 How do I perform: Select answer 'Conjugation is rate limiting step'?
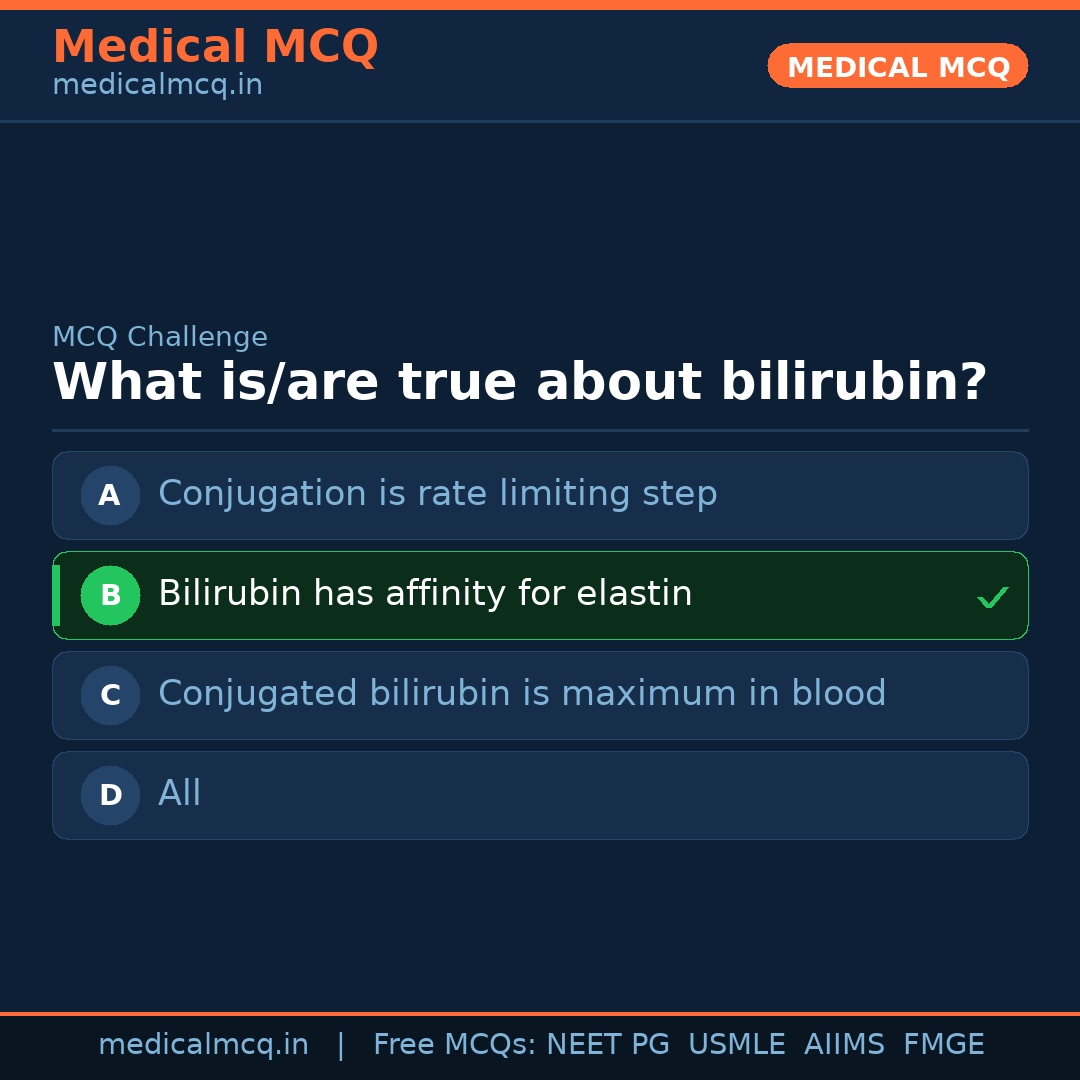click(x=437, y=494)
